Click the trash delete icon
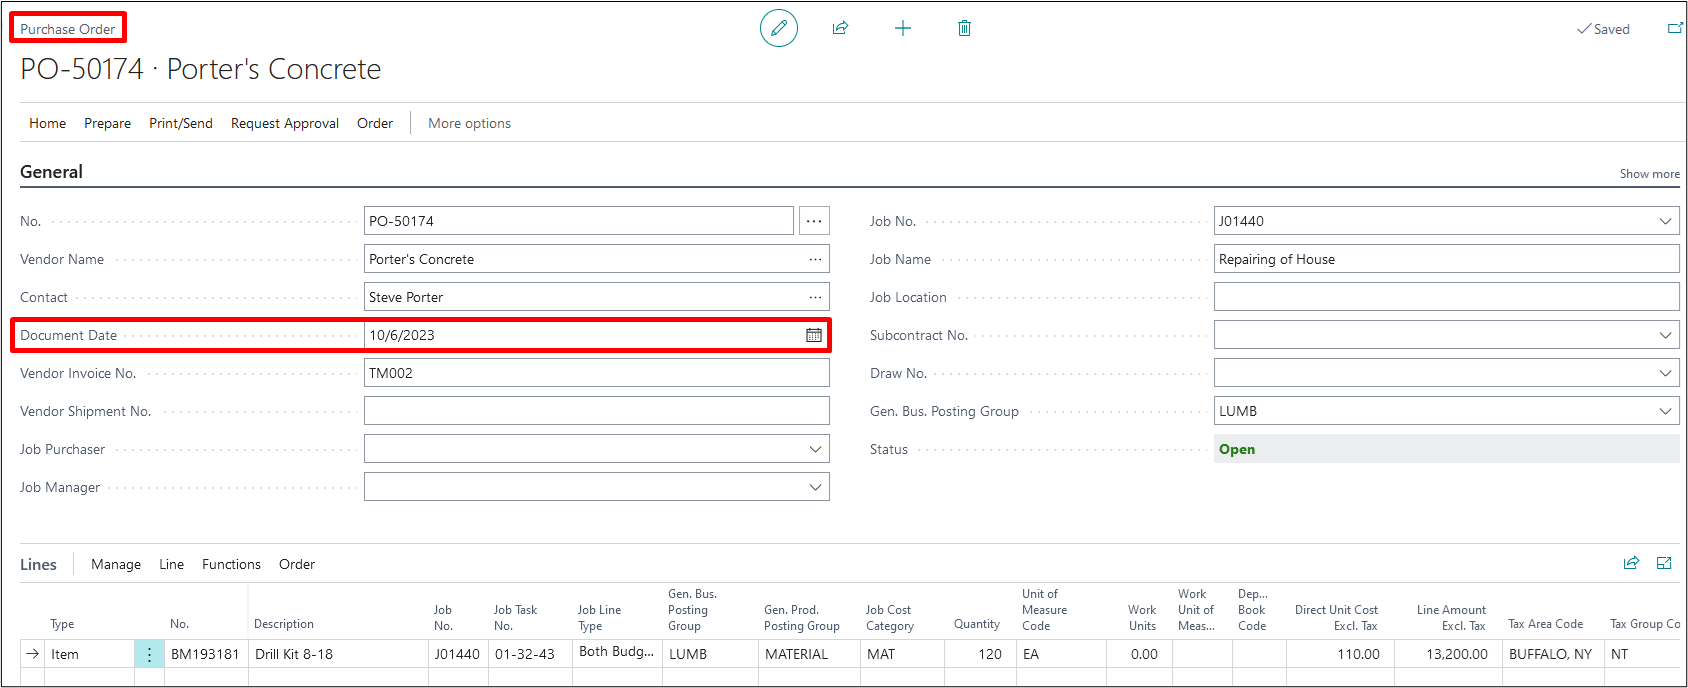Image resolution: width=1688 pixels, height=688 pixels. pos(964,28)
